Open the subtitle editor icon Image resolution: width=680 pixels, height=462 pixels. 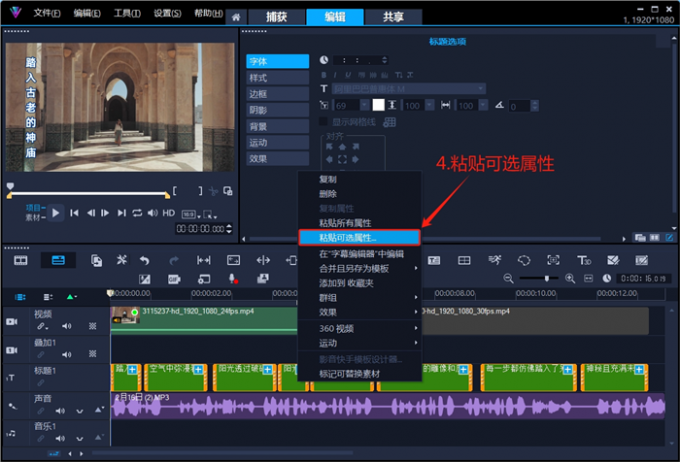click(x=434, y=260)
